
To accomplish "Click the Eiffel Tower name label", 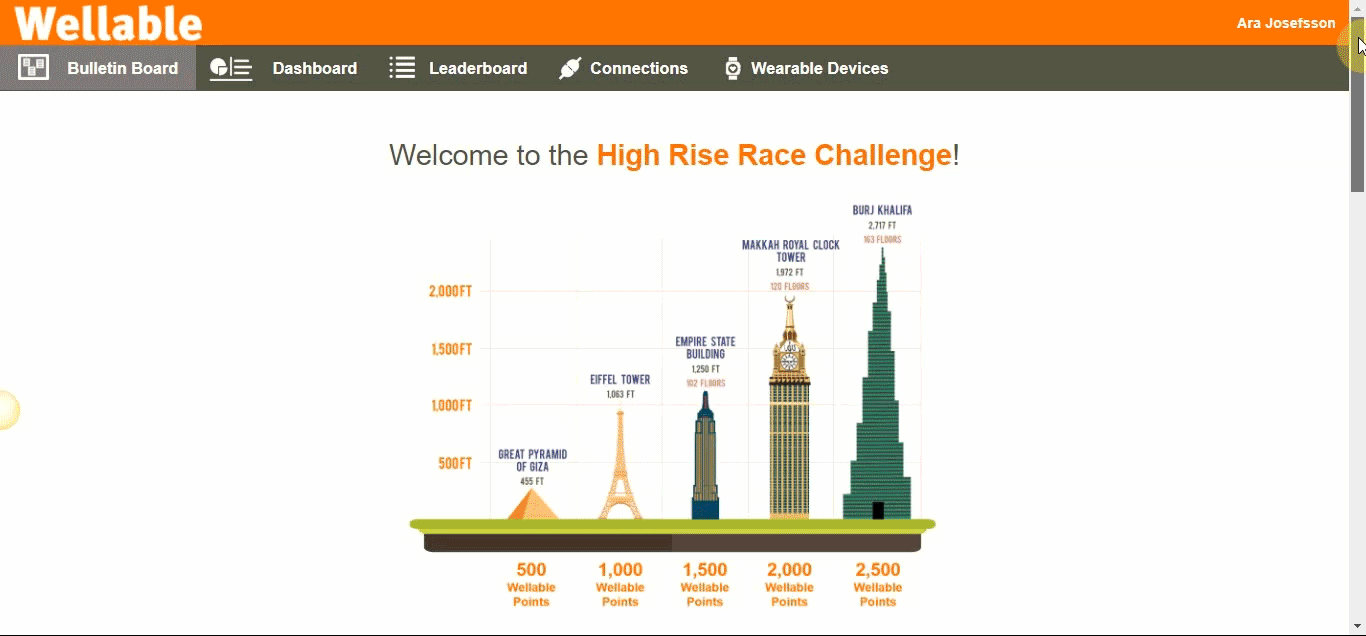I will point(620,380).
